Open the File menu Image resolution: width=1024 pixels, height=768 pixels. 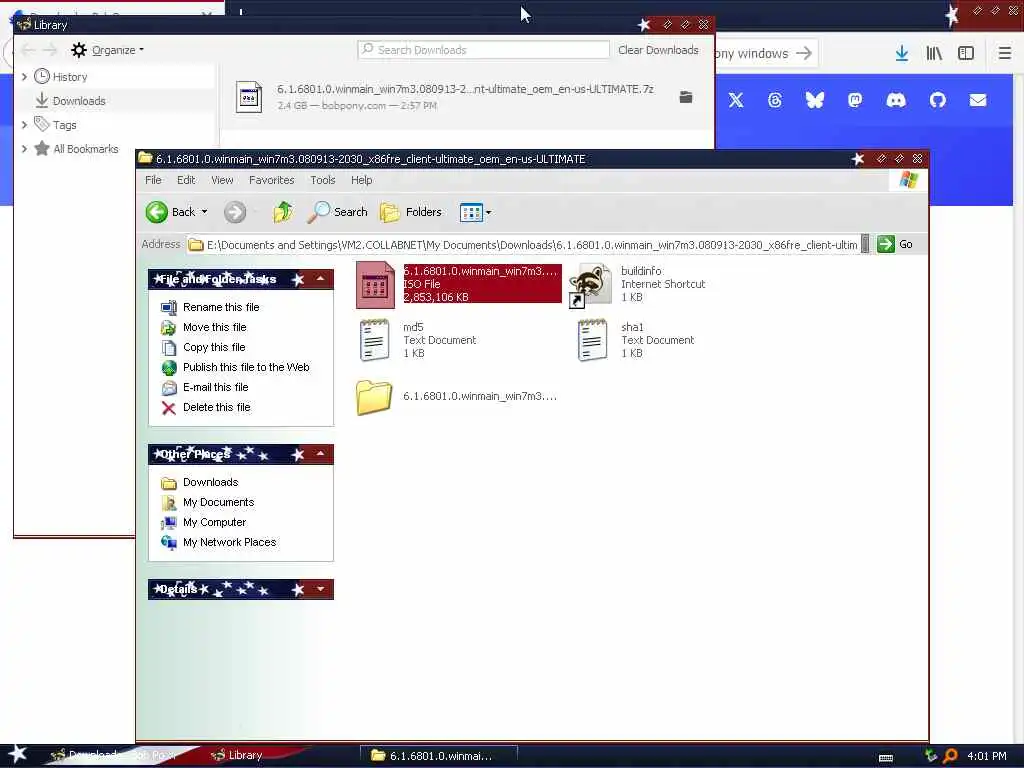click(x=153, y=180)
